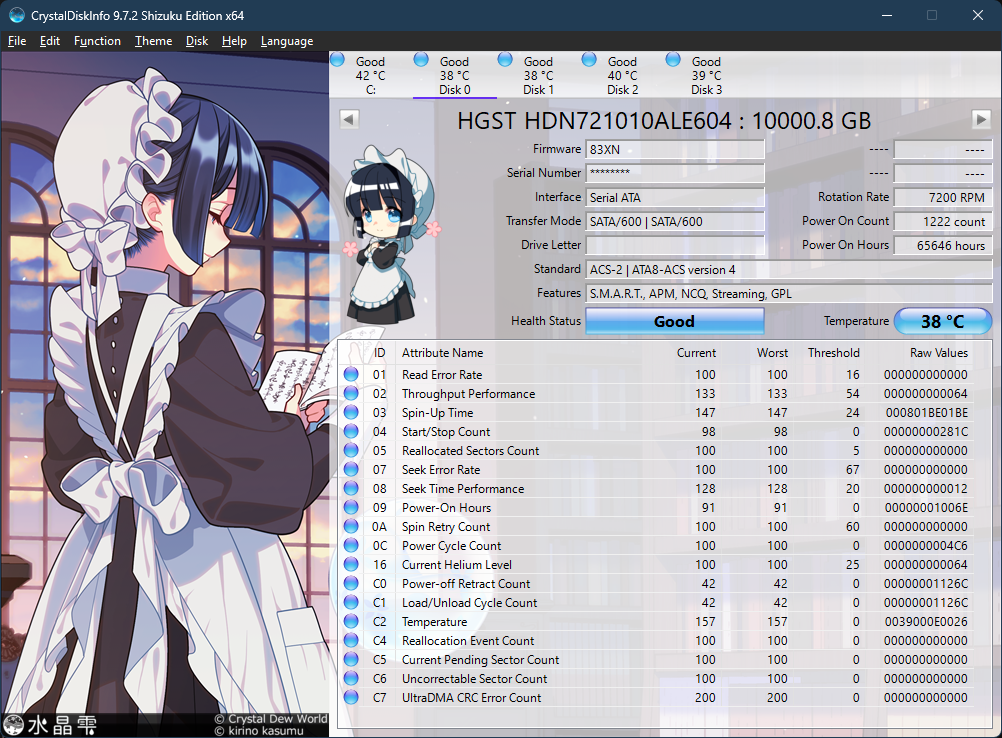Image resolution: width=1002 pixels, height=738 pixels.
Task: Click the Worst column header
Action: pyautogui.click(x=772, y=353)
